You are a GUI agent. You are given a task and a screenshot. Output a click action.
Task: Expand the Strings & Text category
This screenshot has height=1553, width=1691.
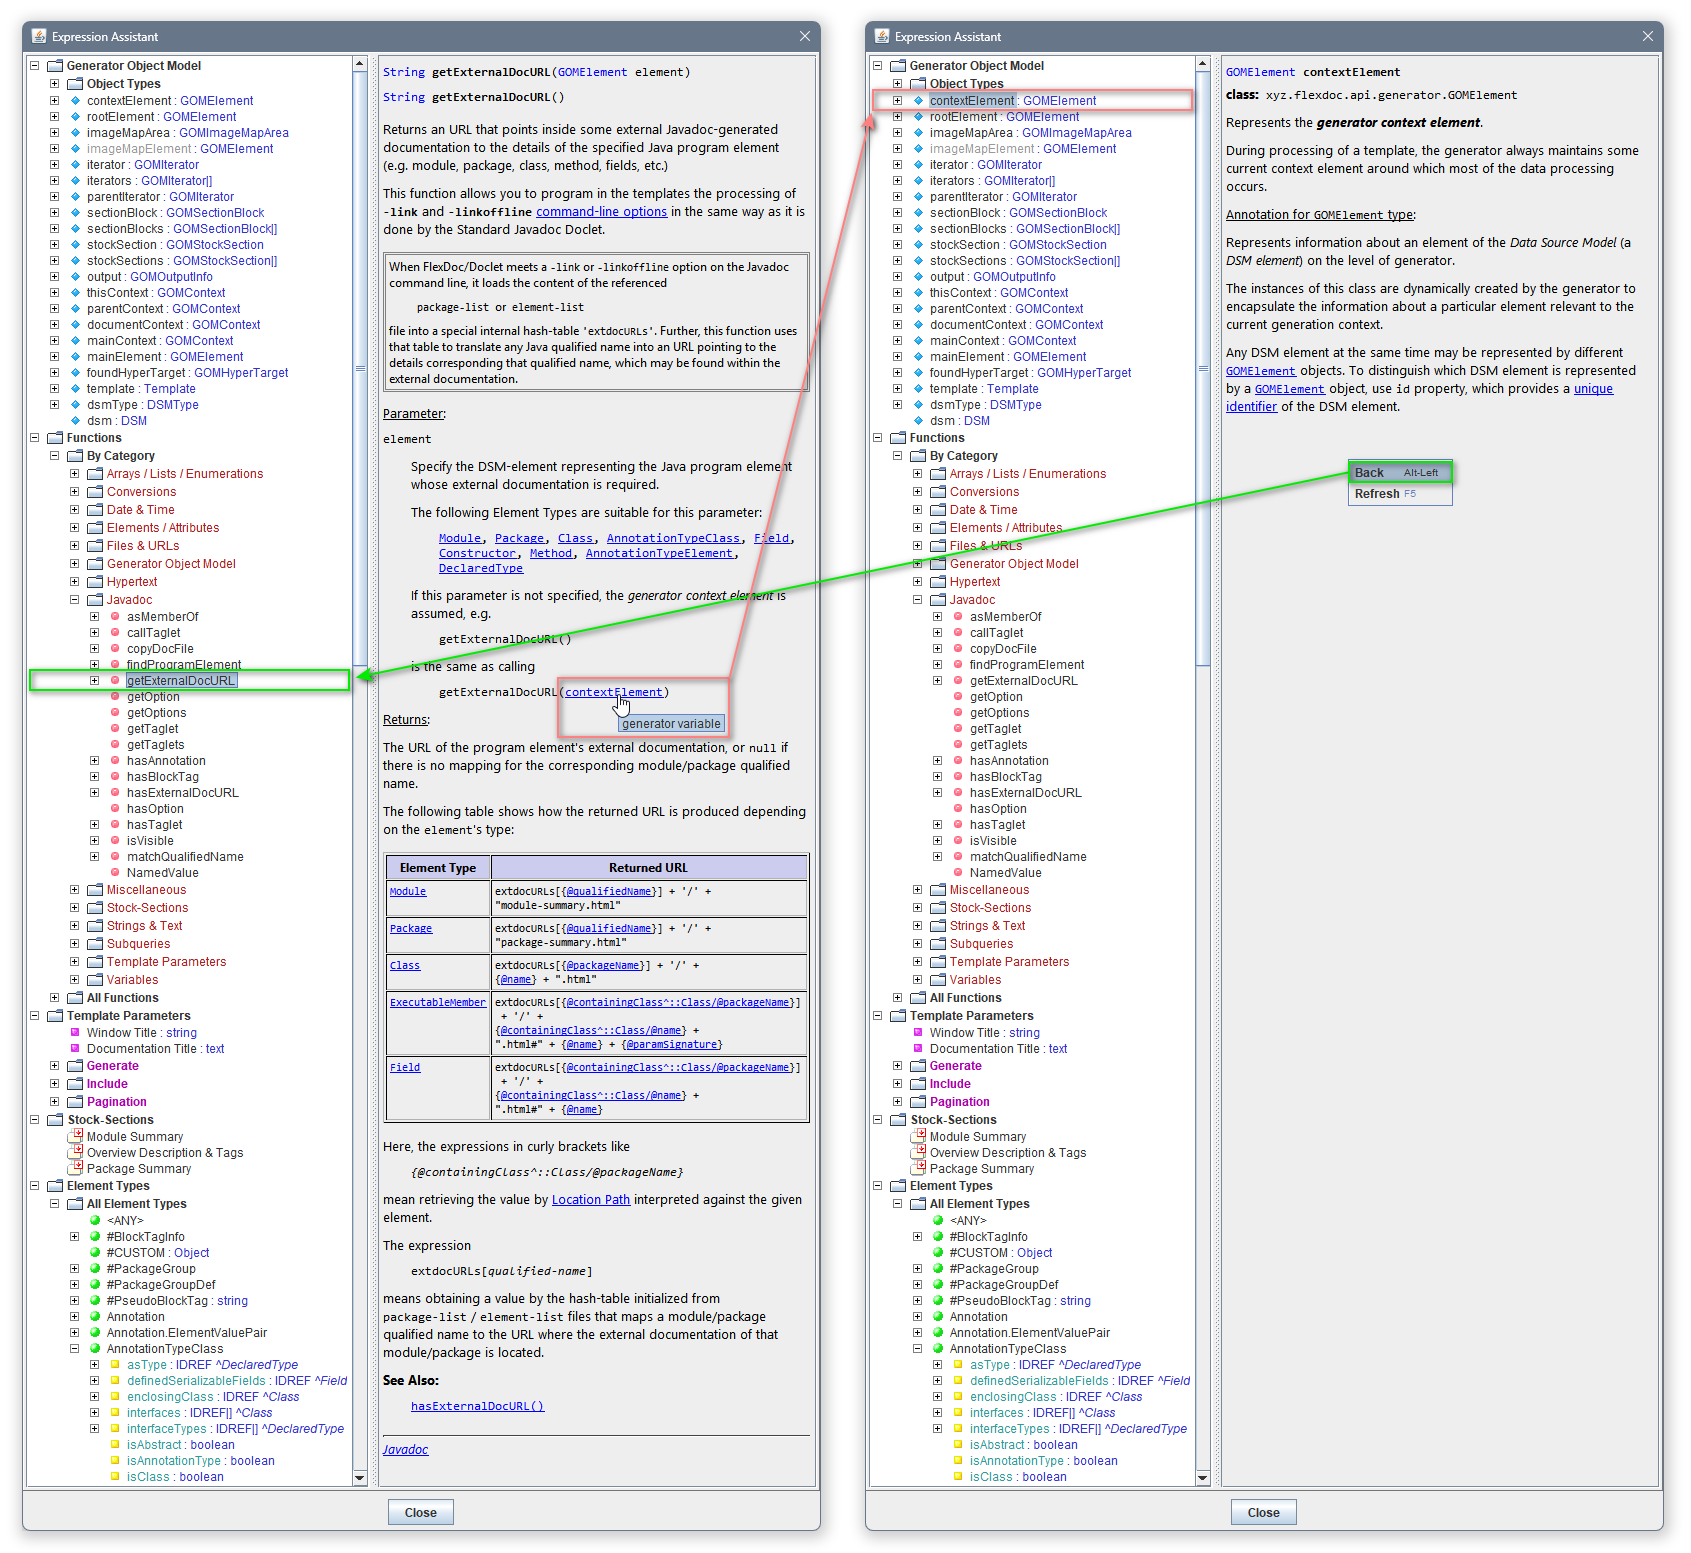[x=75, y=925]
